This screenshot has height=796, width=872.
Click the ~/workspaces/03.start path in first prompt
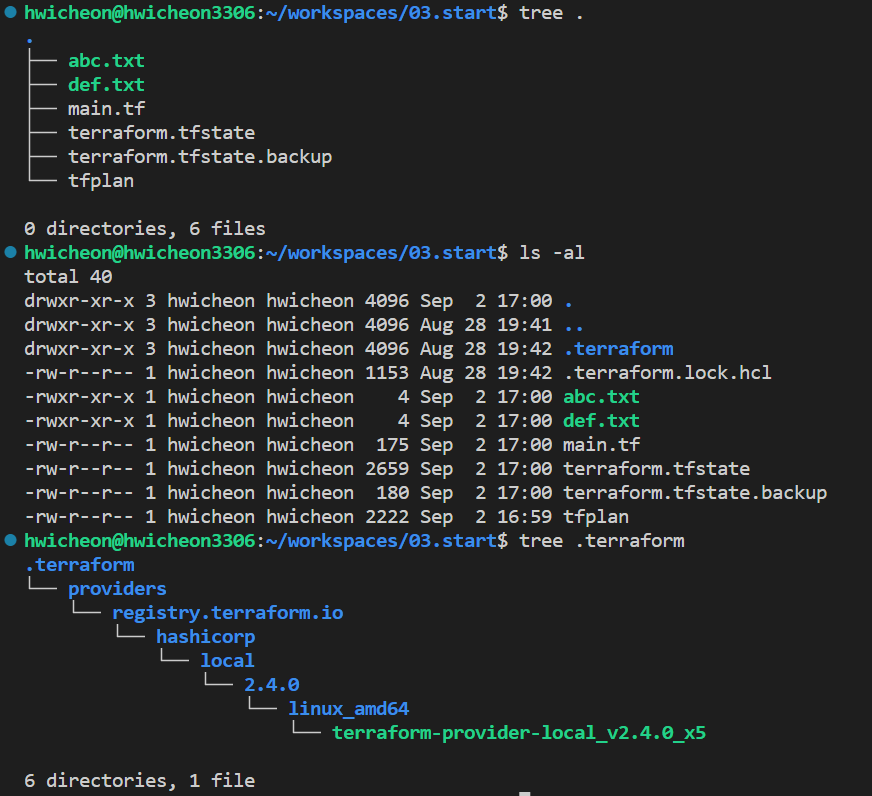382,13
